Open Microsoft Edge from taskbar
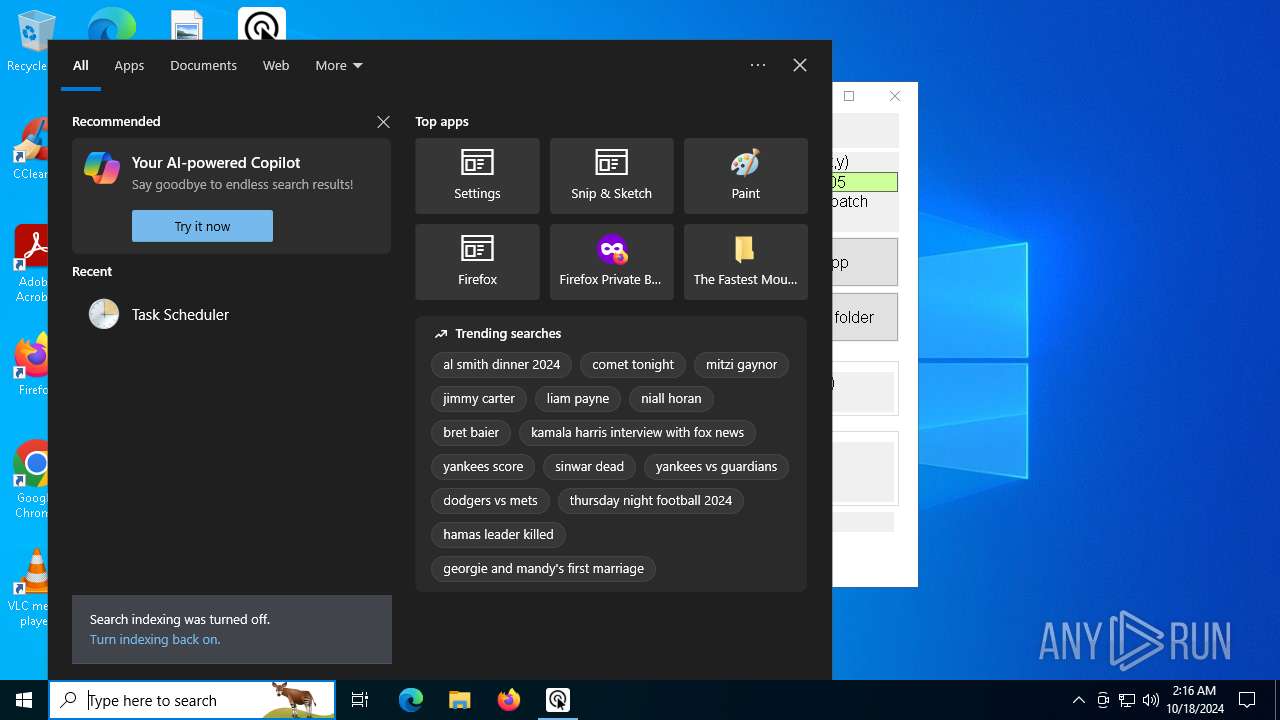This screenshot has height=720, width=1280. (411, 700)
